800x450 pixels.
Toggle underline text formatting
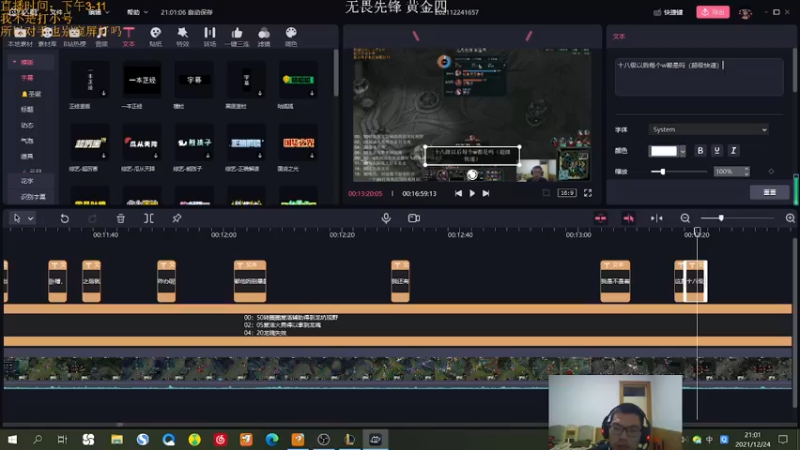pos(717,151)
